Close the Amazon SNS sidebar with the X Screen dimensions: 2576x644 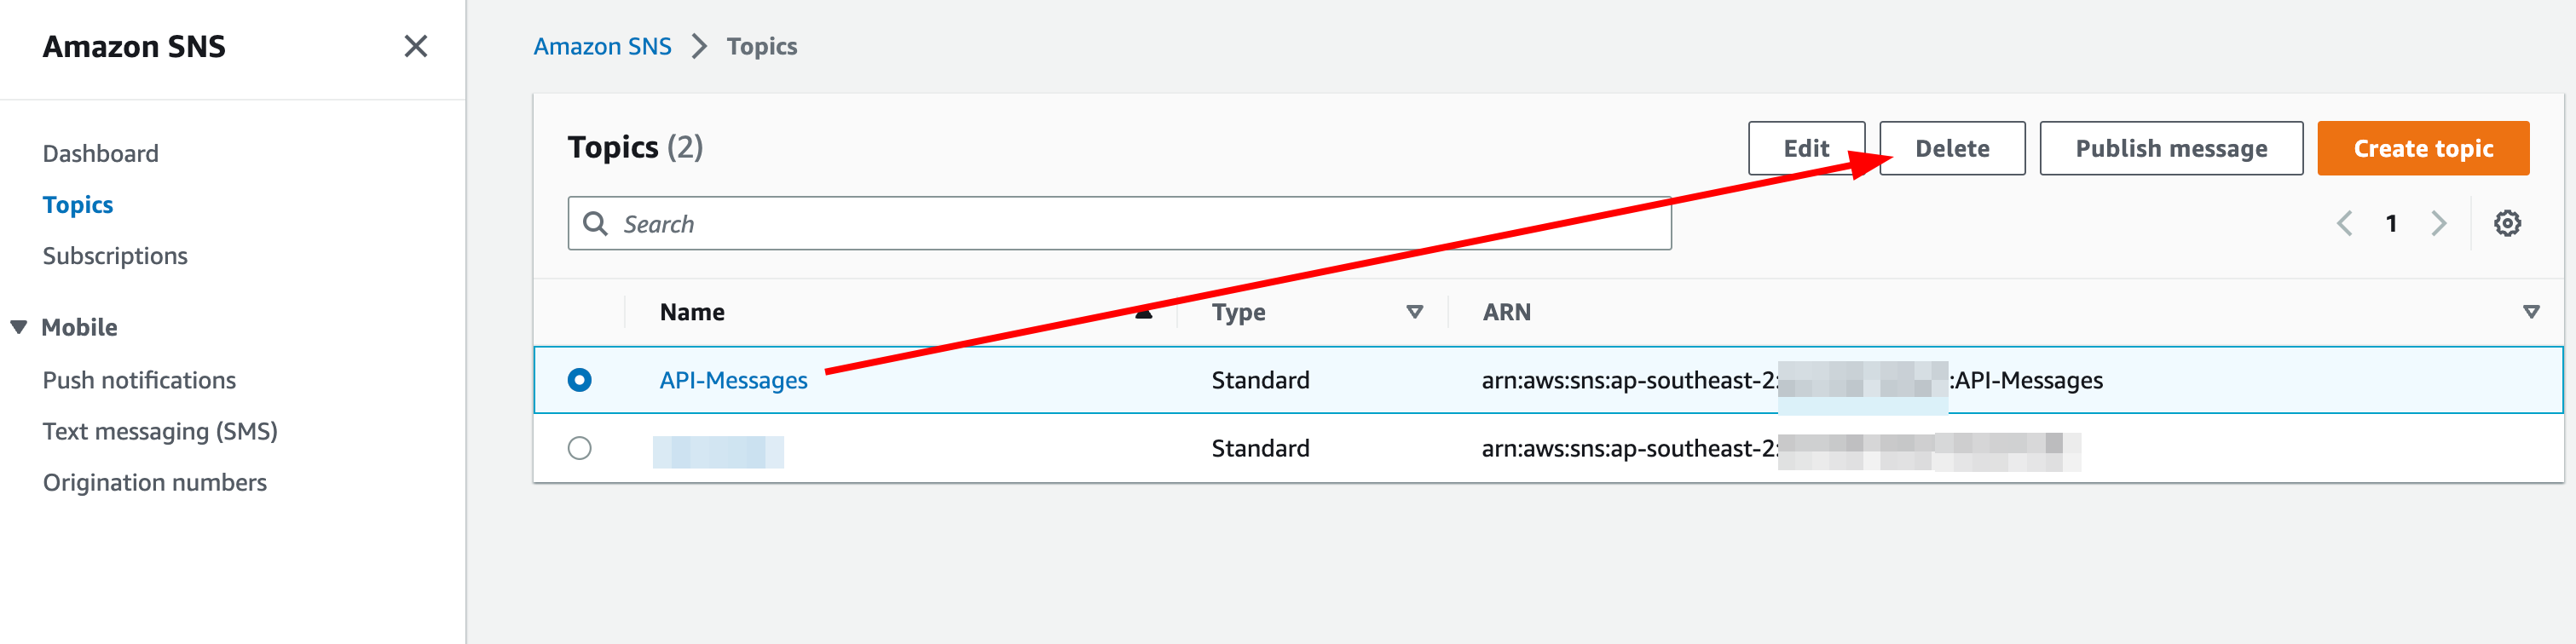(416, 46)
